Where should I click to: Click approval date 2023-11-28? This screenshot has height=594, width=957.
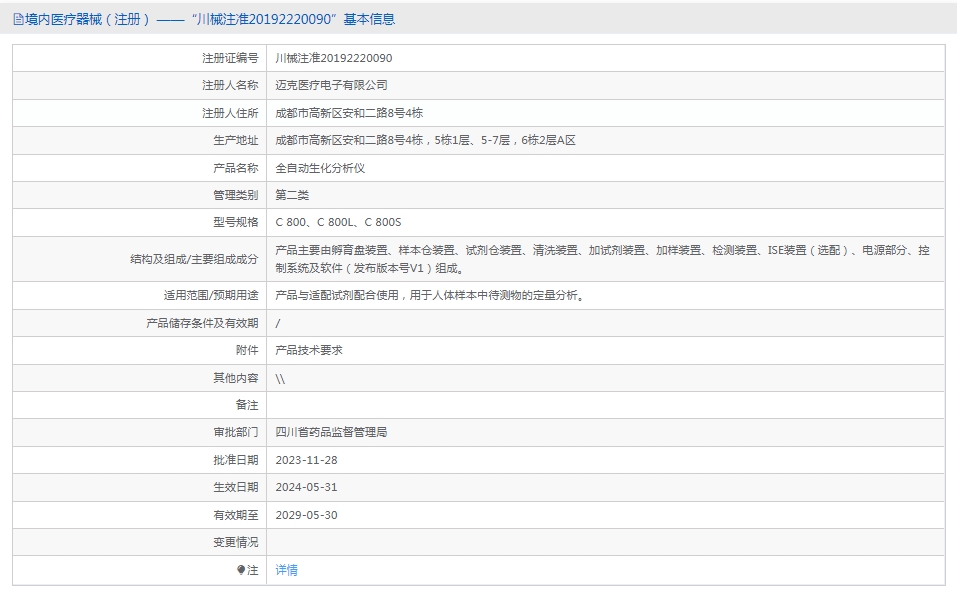(306, 460)
